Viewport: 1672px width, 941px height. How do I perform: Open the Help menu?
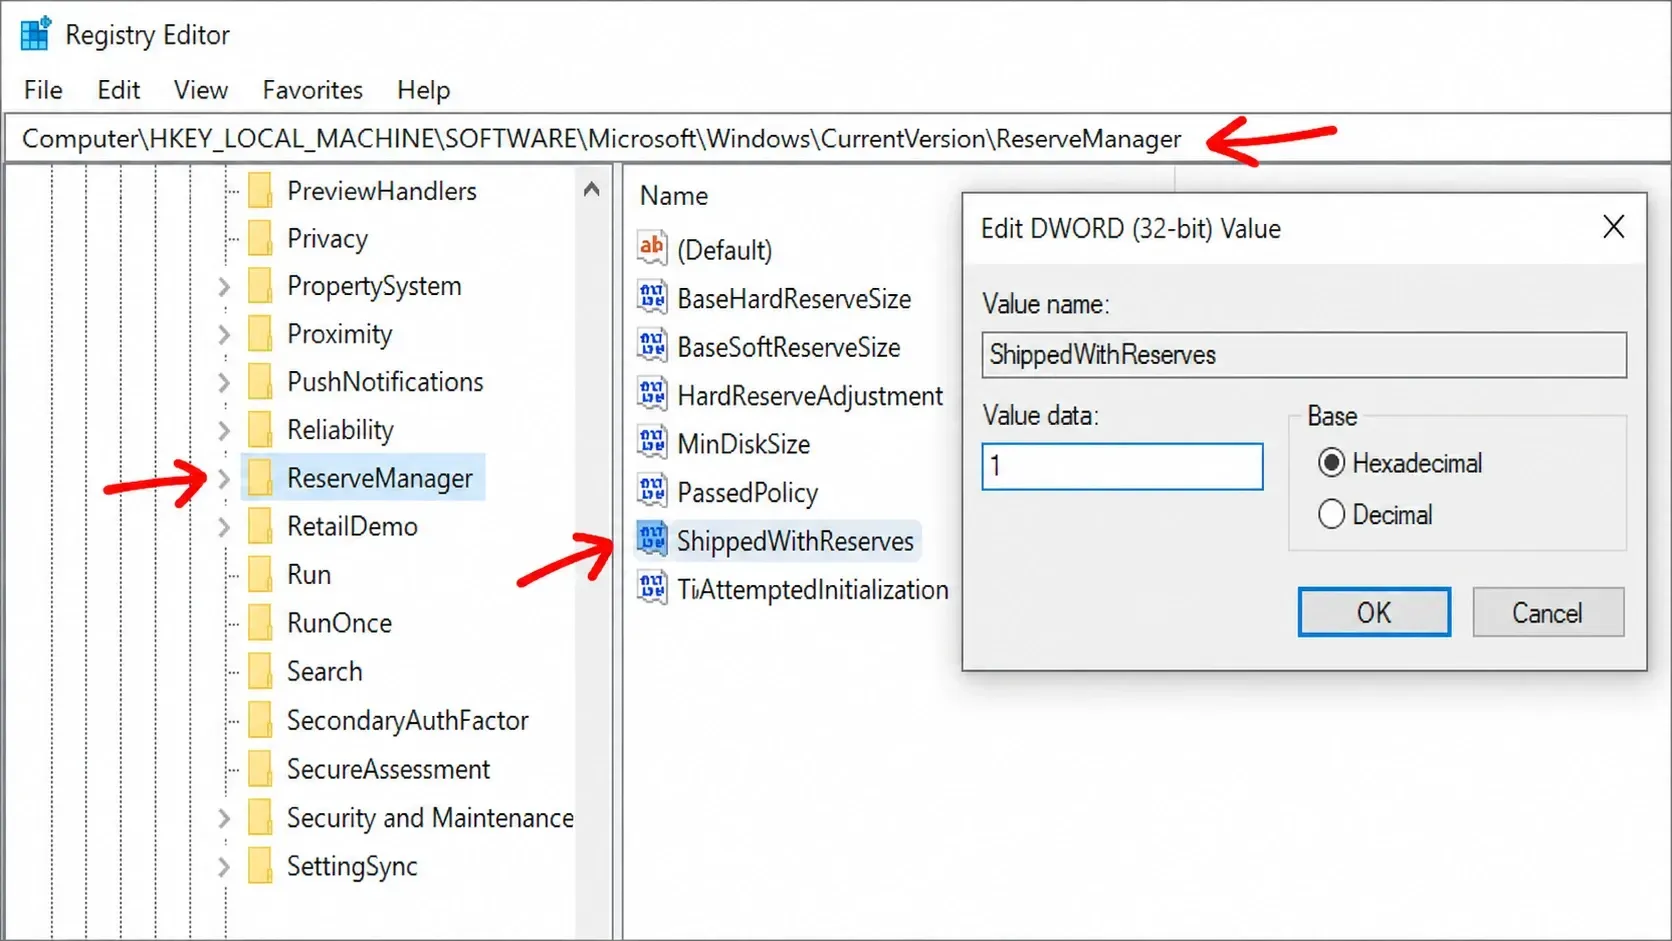(423, 90)
